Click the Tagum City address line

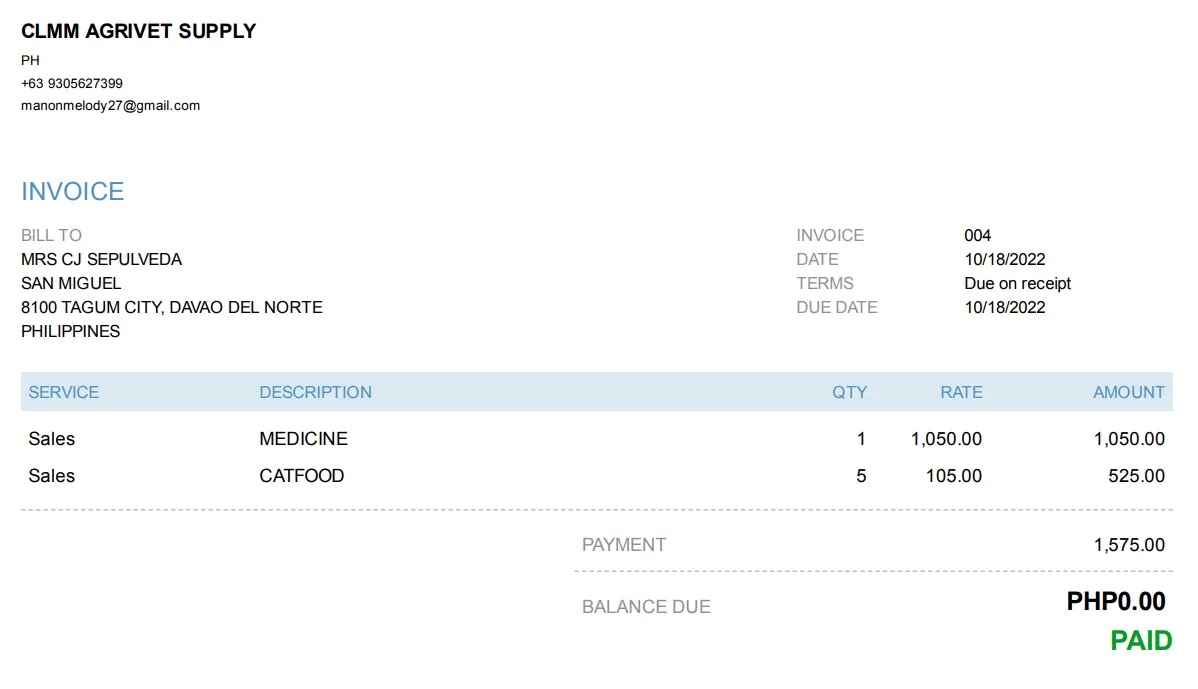(172, 307)
